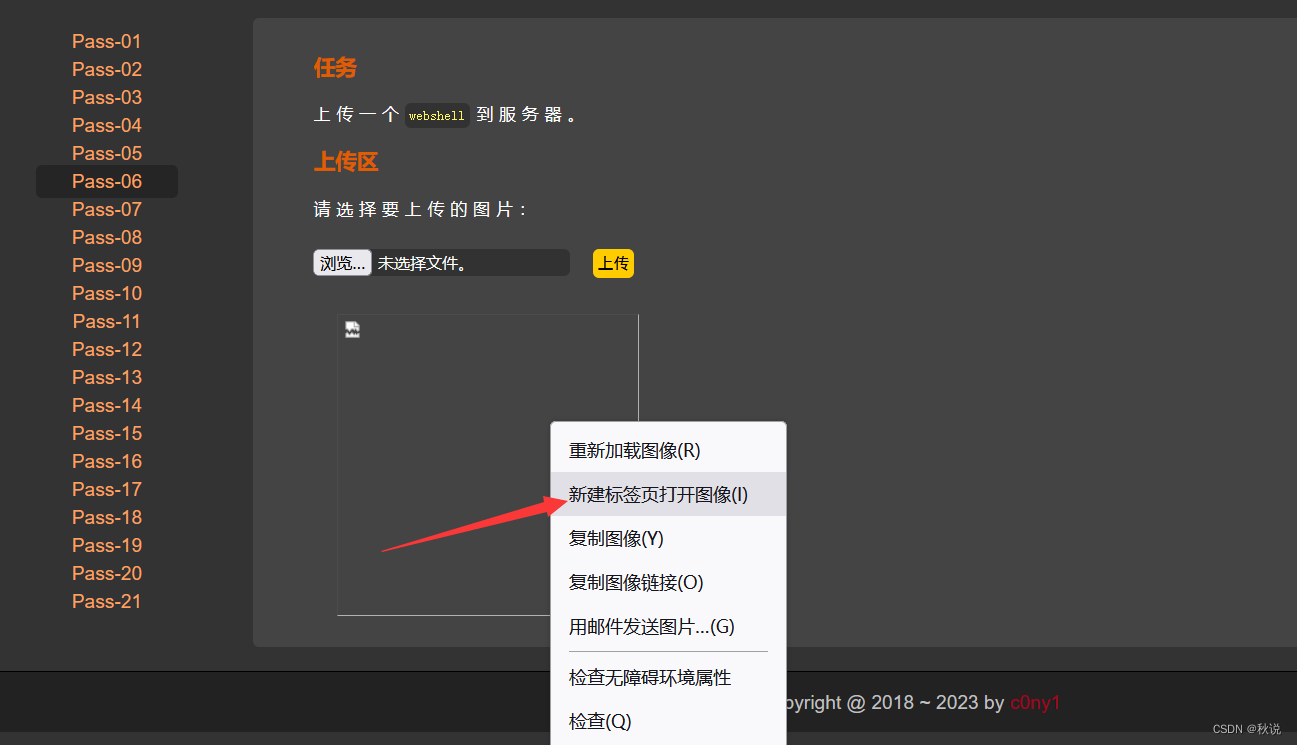
Task: Open the Pass-13 level
Action: [x=107, y=377]
